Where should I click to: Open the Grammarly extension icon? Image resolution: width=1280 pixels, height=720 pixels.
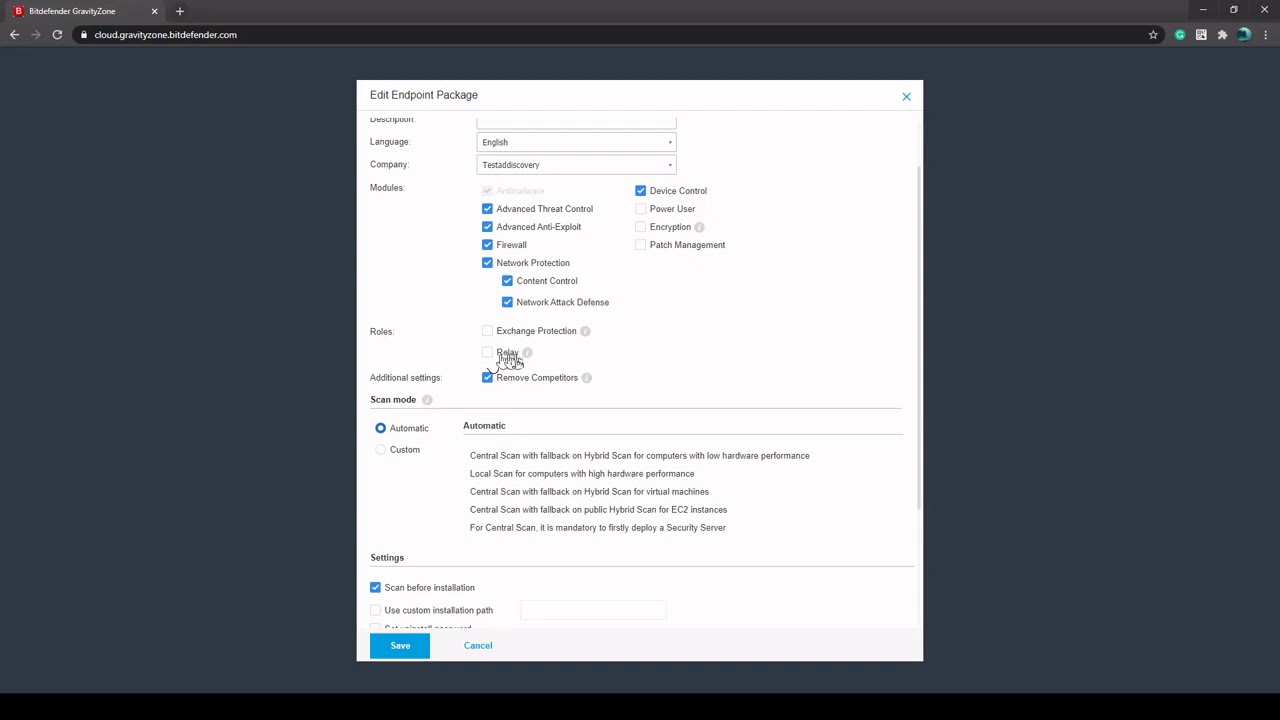tap(1180, 35)
